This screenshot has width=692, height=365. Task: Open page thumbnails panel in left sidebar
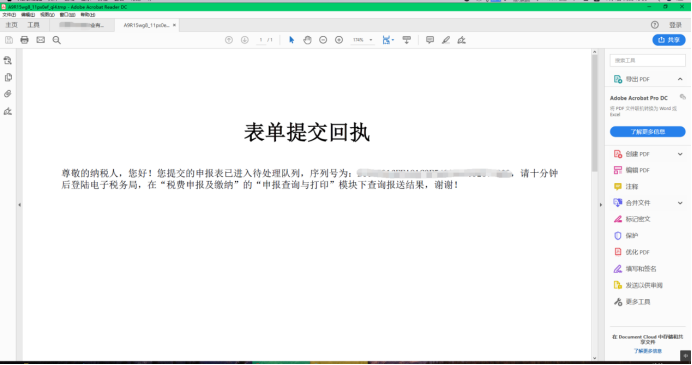[8, 77]
